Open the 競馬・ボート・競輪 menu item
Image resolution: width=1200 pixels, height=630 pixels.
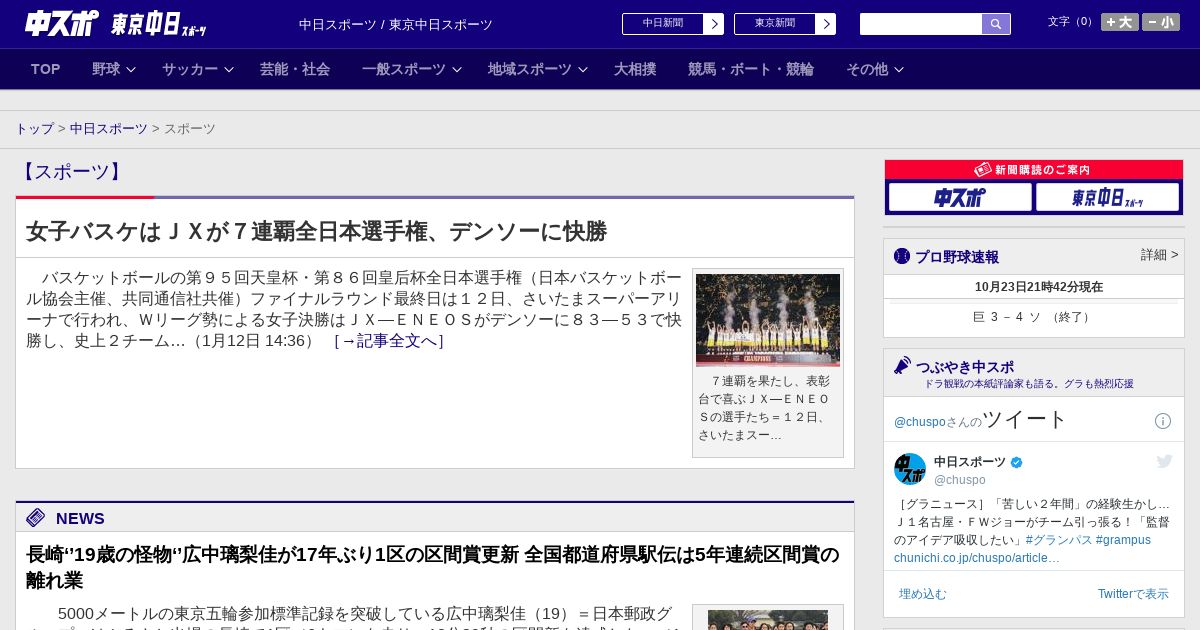pos(751,69)
